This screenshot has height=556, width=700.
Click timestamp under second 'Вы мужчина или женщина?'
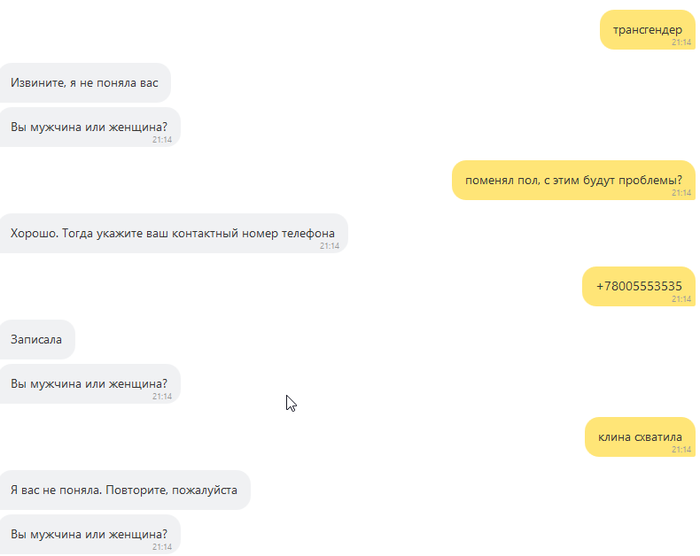[162, 397]
